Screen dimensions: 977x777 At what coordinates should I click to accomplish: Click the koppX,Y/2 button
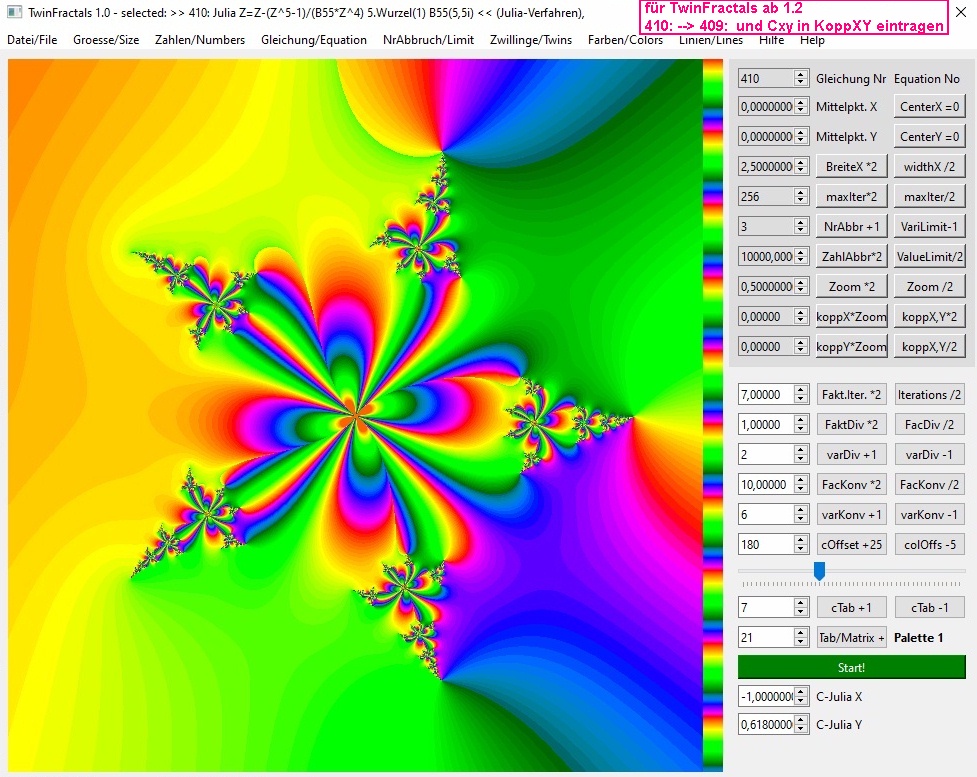pos(930,346)
